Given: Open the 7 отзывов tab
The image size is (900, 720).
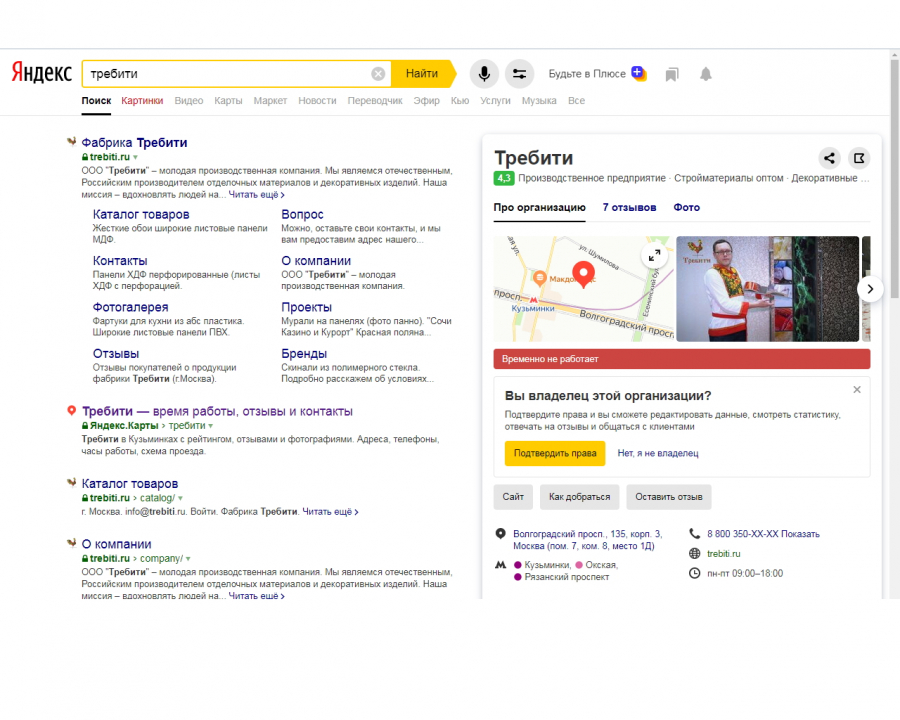Looking at the screenshot, I should [x=629, y=207].
